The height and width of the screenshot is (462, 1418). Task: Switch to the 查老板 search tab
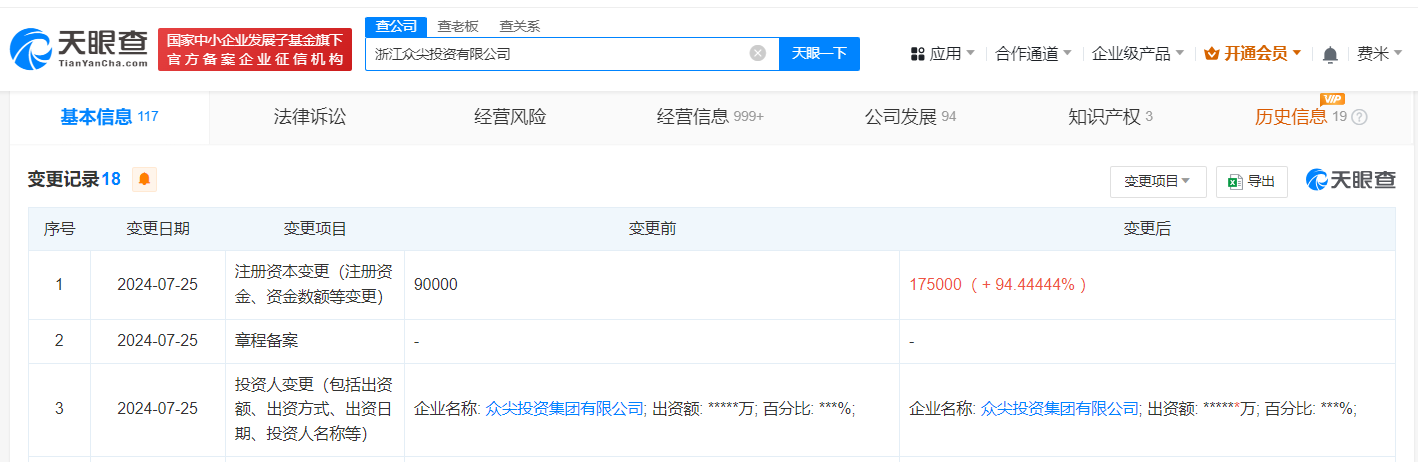coord(458,26)
